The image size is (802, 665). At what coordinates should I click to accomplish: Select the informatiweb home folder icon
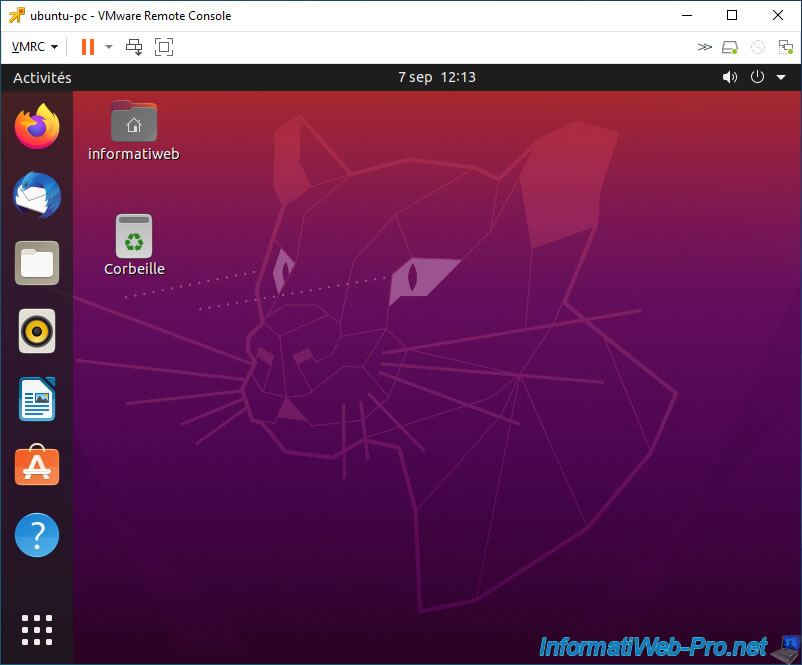pyautogui.click(x=134, y=121)
